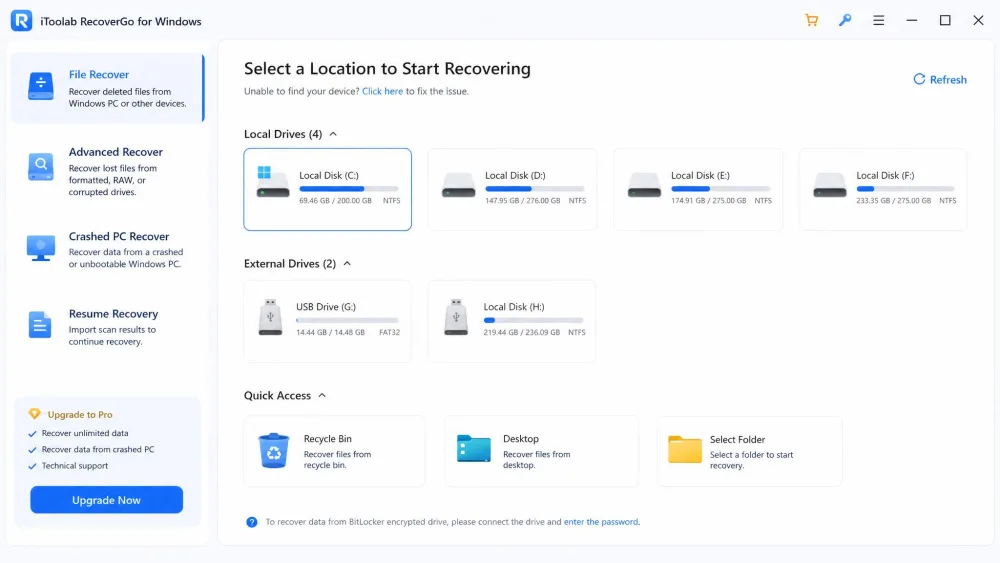Image resolution: width=1000 pixels, height=563 pixels.
Task: Click the Windows drive icon for Local Disk (C:)
Action: (272, 182)
